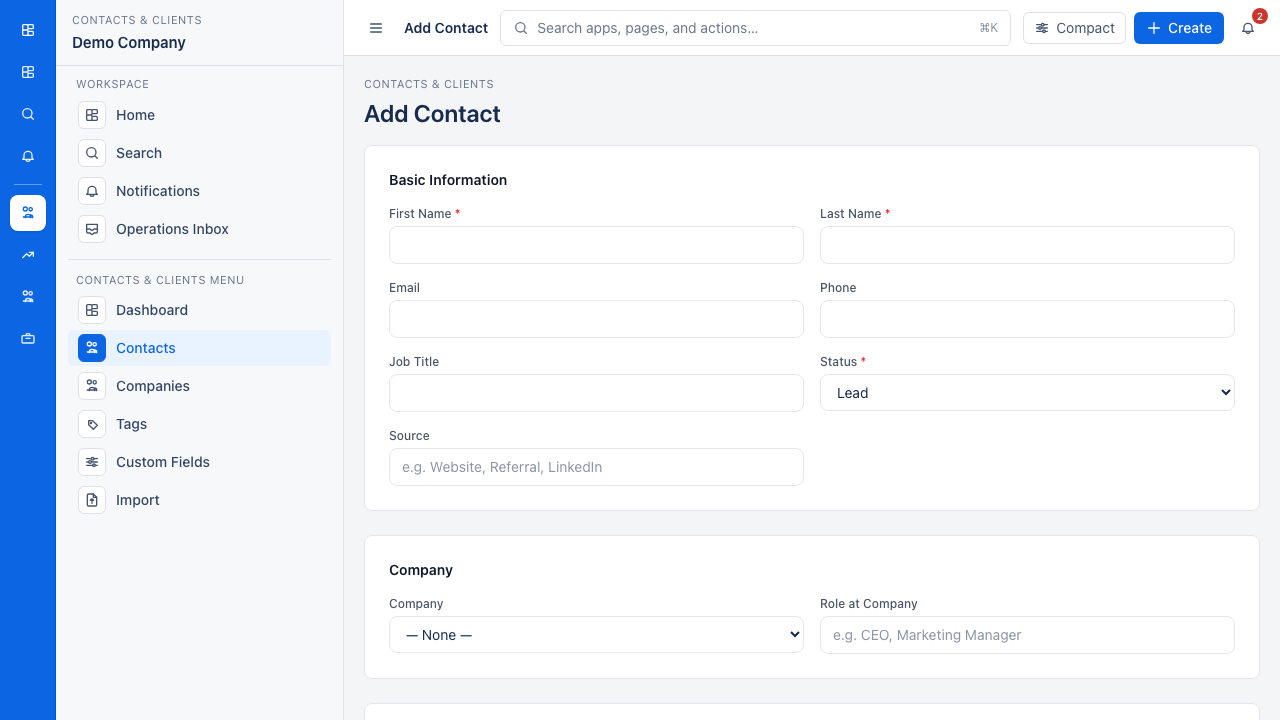The width and height of the screenshot is (1280, 720).
Task: Open Operations Inbox menu item
Action: (199, 229)
